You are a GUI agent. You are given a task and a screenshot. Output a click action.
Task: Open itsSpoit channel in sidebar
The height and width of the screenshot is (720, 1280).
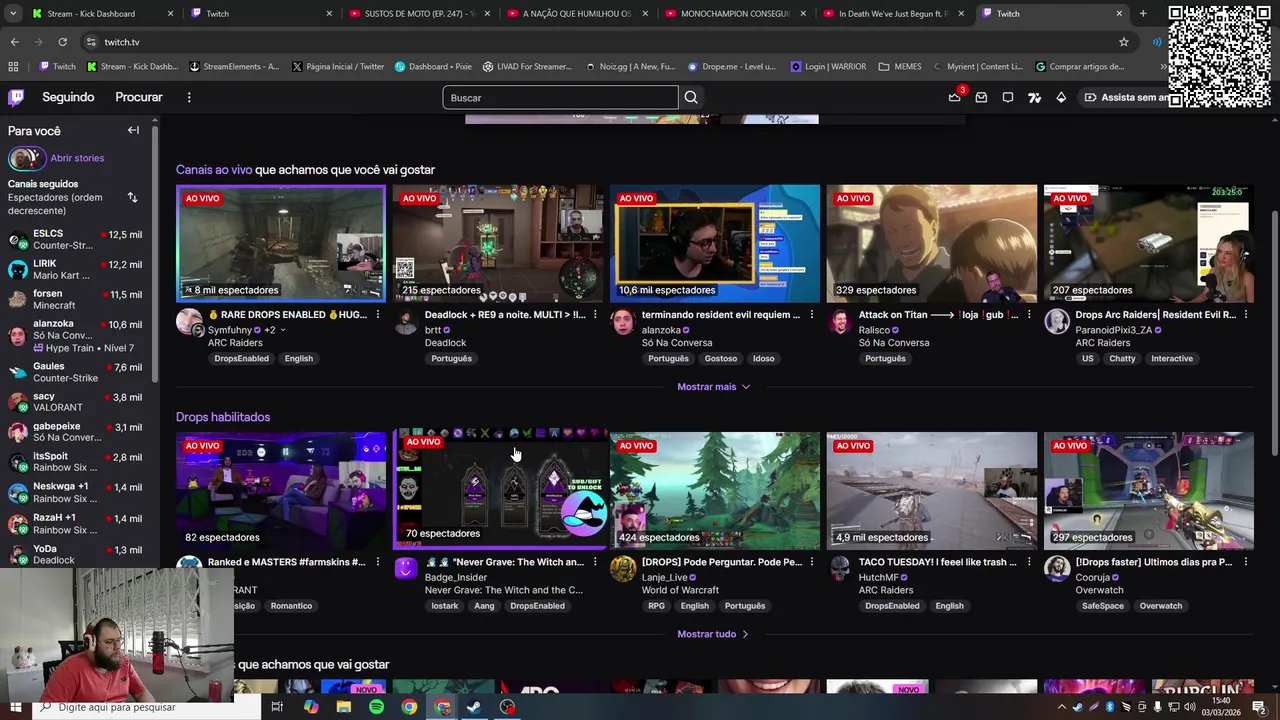pos(75,462)
